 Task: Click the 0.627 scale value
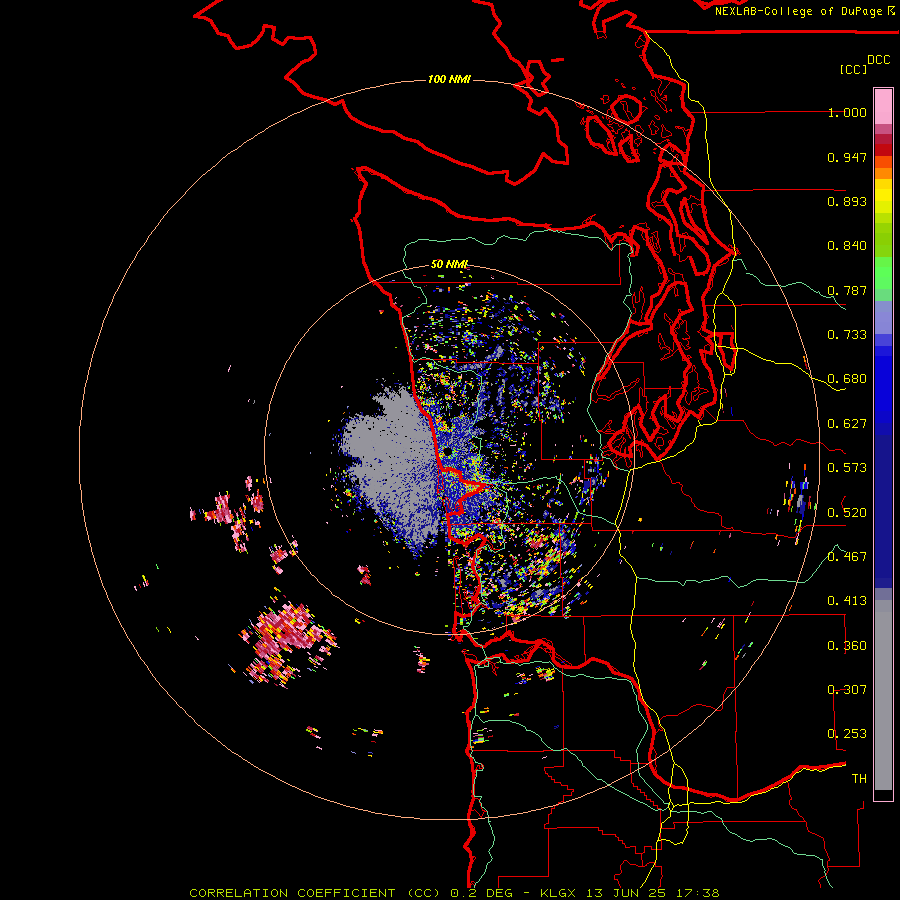coord(847,424)
